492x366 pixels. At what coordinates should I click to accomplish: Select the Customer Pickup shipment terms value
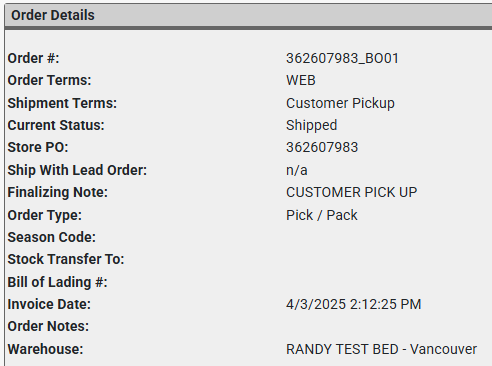340,103
